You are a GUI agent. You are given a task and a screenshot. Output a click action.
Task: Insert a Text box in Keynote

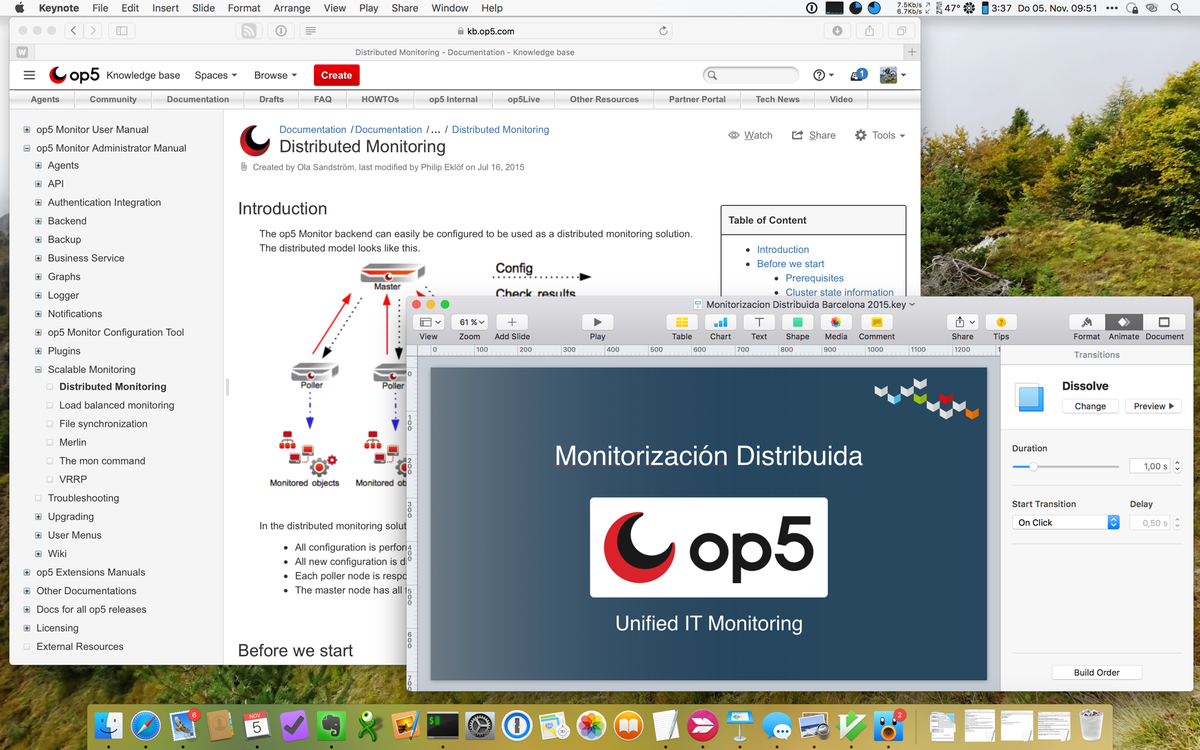point(758,322)
